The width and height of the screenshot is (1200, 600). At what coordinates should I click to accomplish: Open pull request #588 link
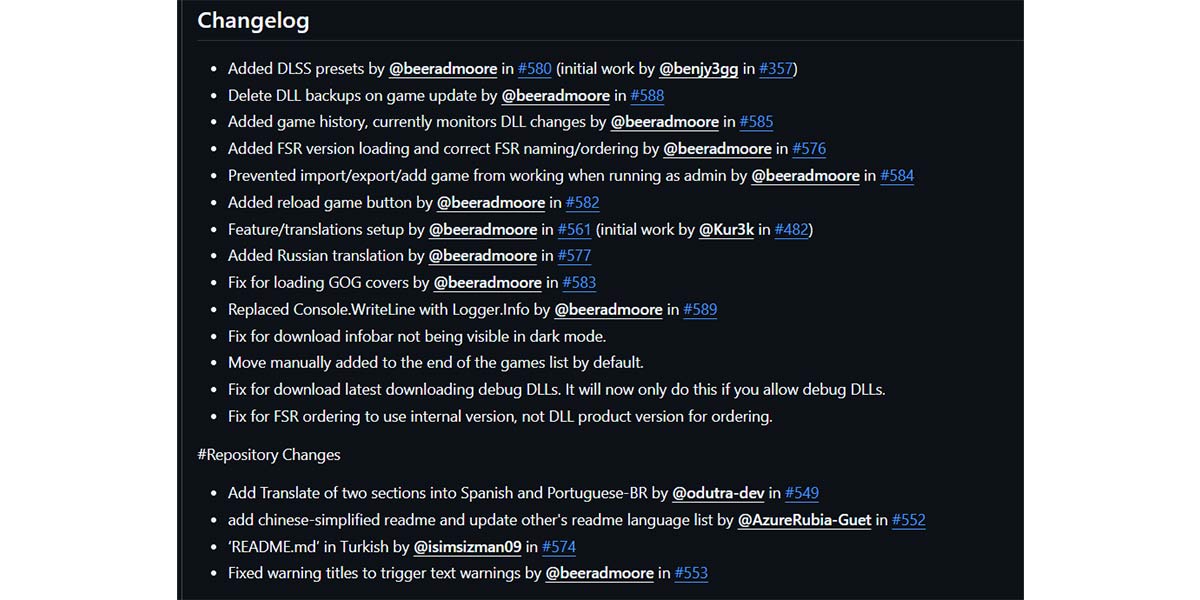click(647, 96)
